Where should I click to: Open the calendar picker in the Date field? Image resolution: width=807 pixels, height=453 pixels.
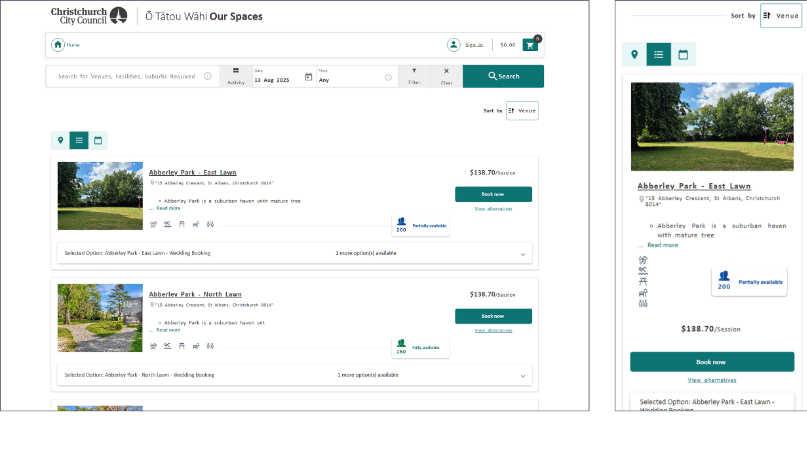tap(308, 77)
